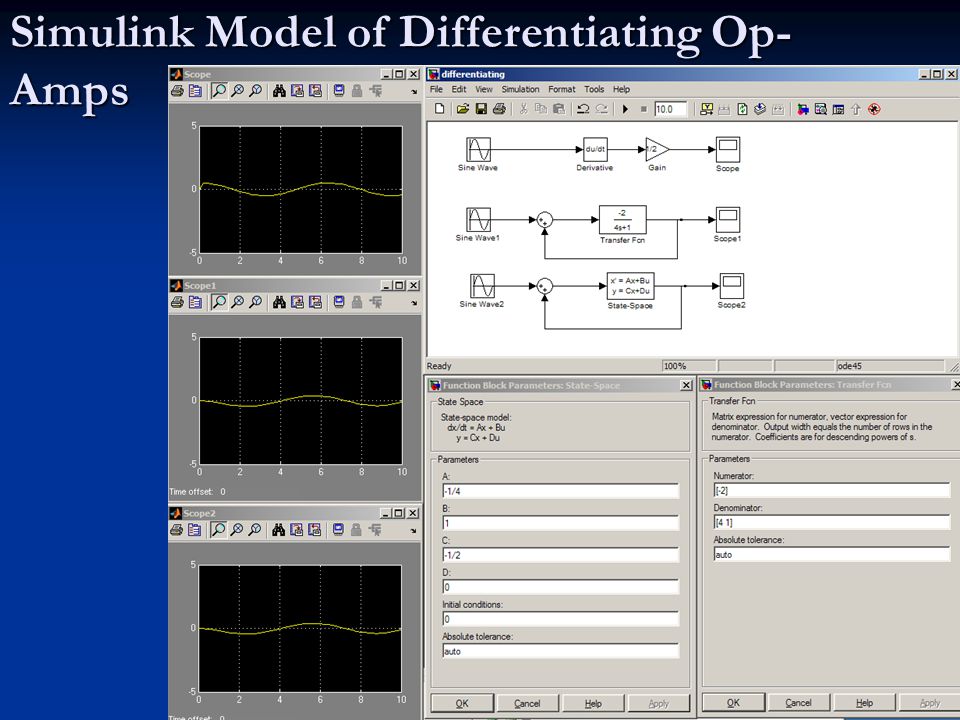This screenshot has width=960, height=720.
Task: Click the 100% zoom value in status bar
Action: coord(675,366)
